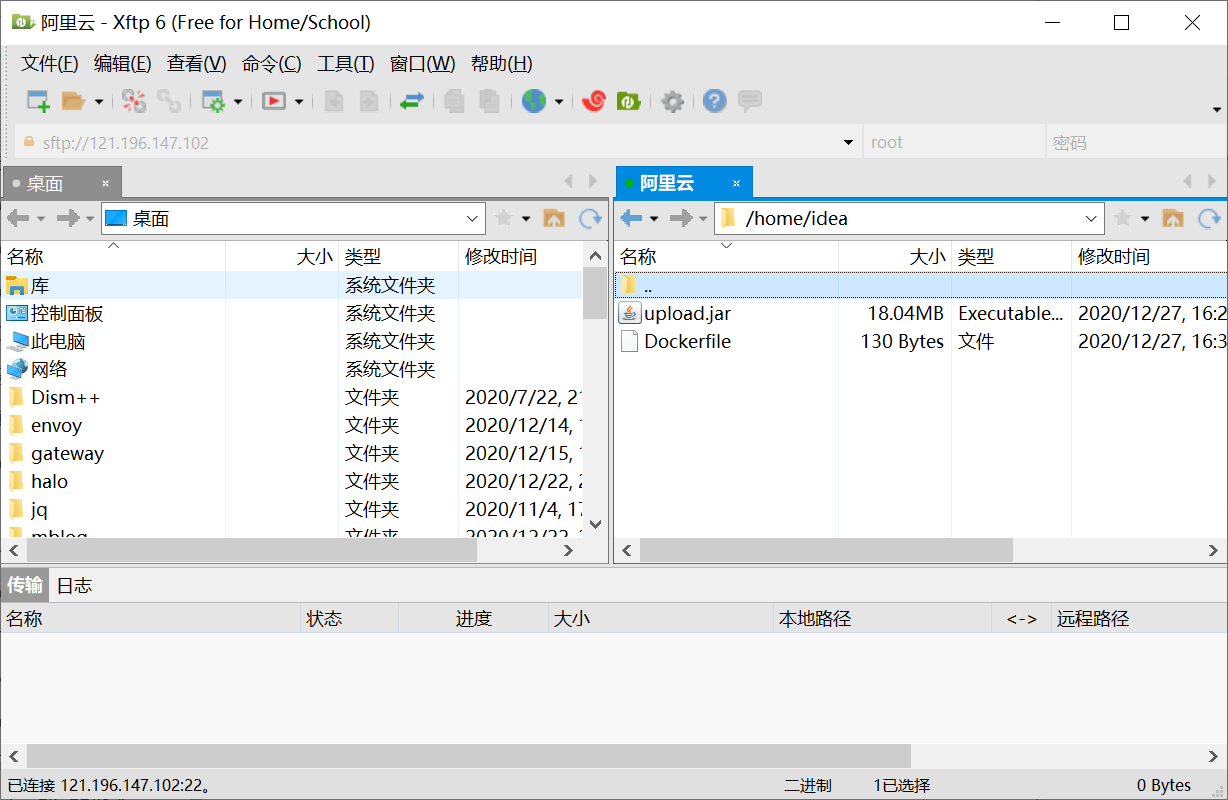Open Options via the gear icon
The width and height of the screenshot is (1228, 800).
pyautogui.click(x=673, y=101)
